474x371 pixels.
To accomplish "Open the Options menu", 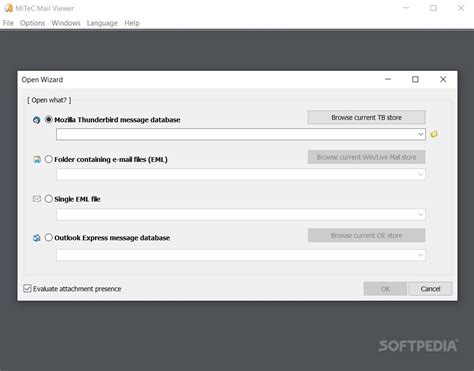I will pos(32,23).
